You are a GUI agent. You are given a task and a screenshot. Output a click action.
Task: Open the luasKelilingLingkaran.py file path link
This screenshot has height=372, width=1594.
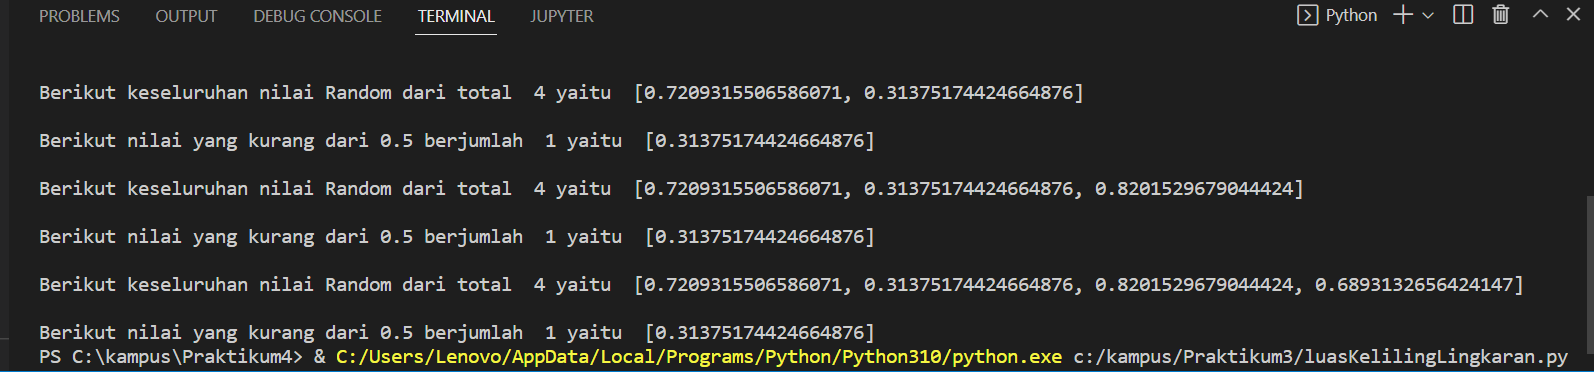[1321, 357]
